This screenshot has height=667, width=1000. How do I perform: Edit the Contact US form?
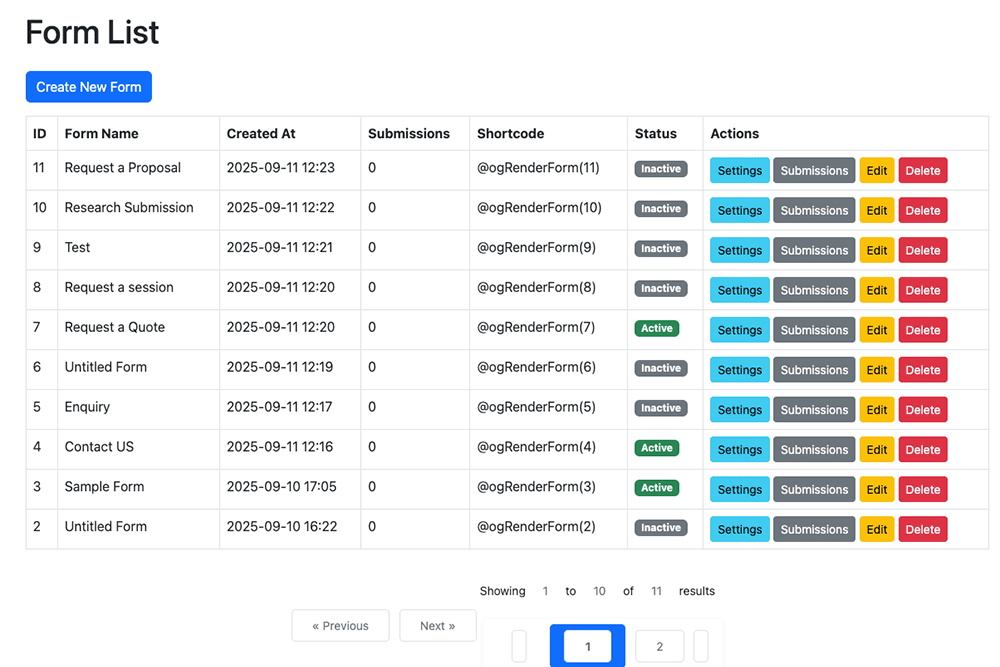876,449
